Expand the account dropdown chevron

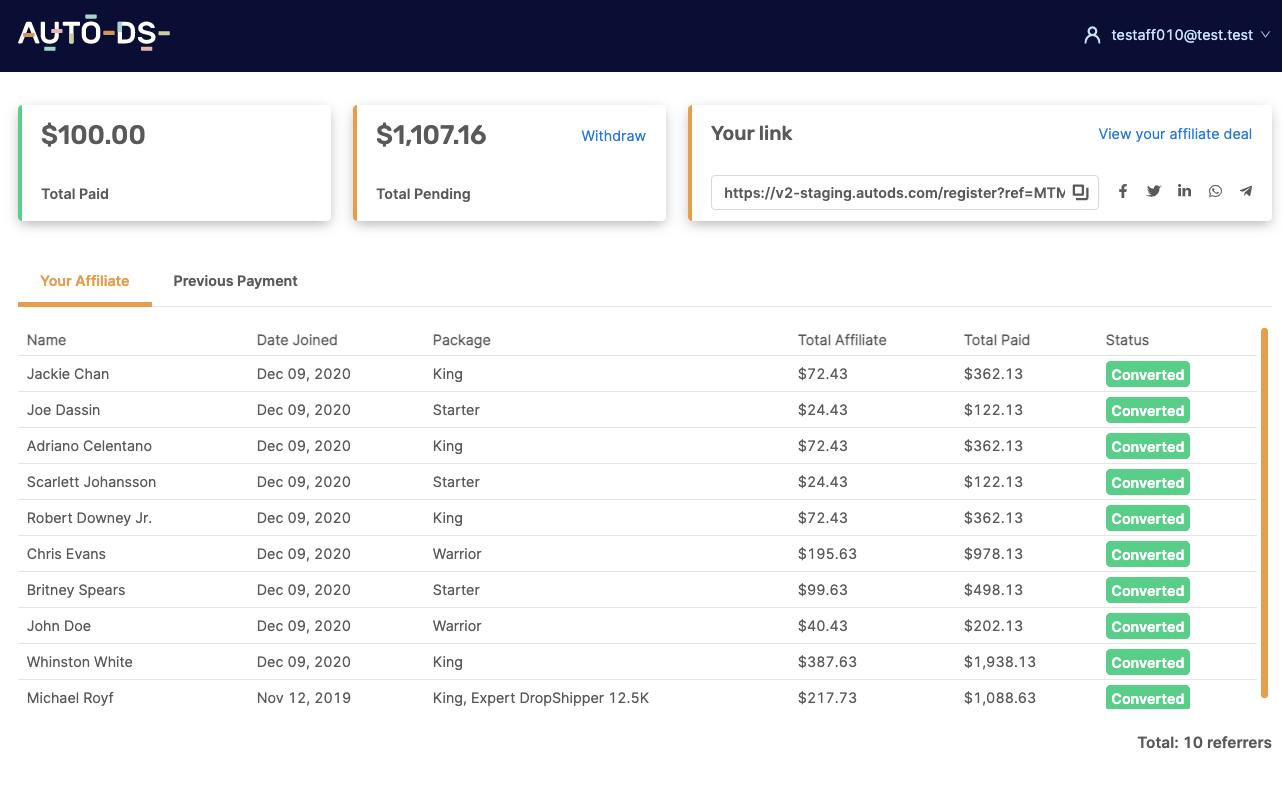[1265, 35]
